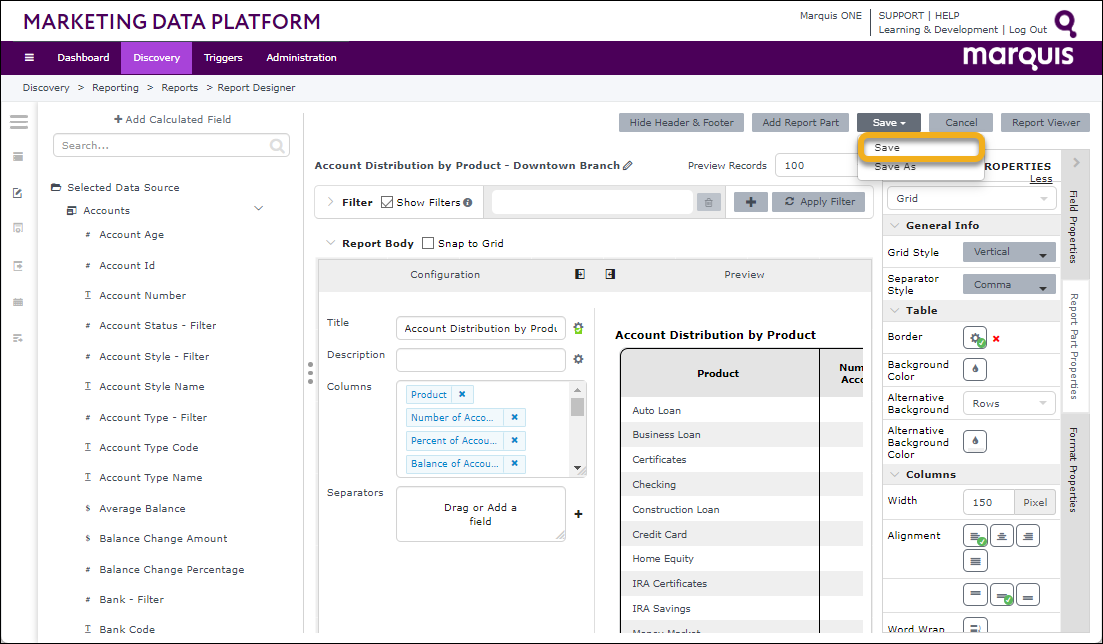Open the Triggers nav tab
Screen dimensions: 1103x644
[x=223, y=58]
